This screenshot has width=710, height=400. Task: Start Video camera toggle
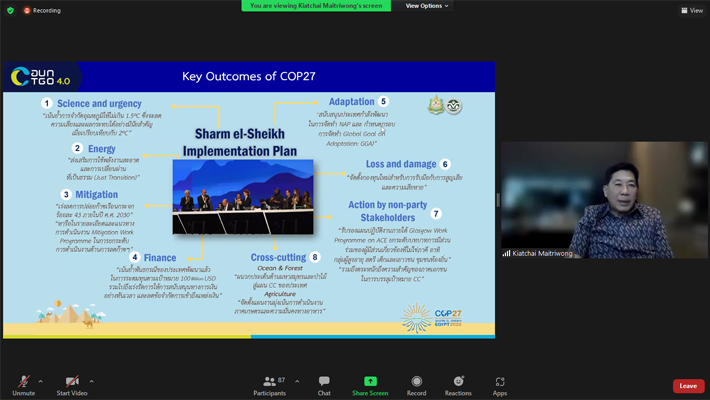pyautogui.click(x=72, y=386)
